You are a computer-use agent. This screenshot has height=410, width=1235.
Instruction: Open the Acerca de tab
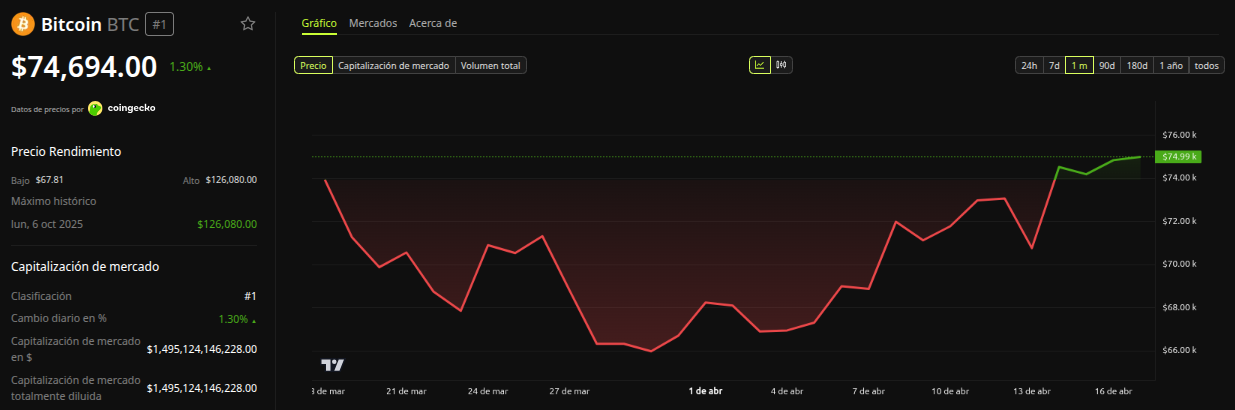(433, 23)
